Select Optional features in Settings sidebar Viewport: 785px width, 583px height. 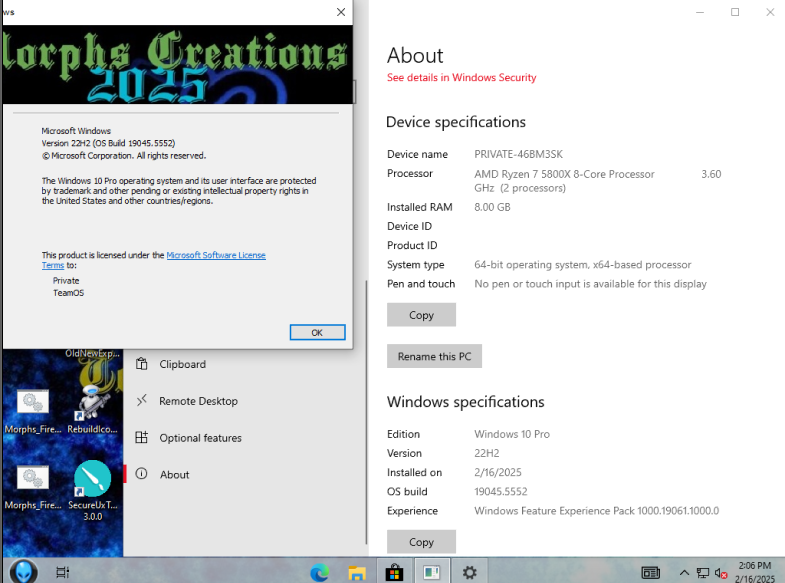(245, 438)
